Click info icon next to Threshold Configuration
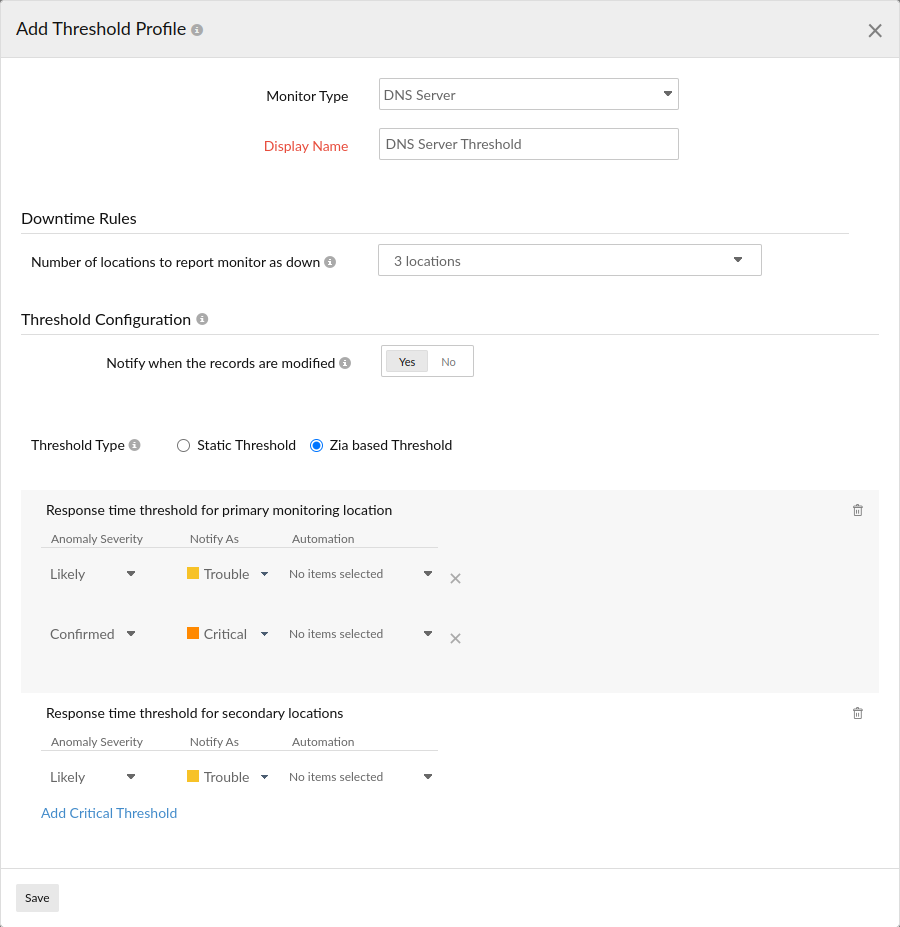 pos(202,320)
